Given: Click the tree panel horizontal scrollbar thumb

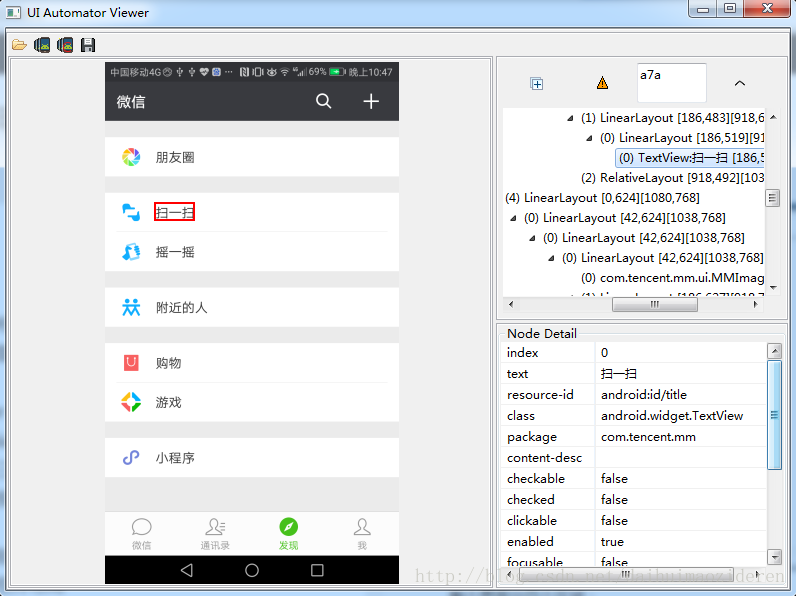Looking at the screenshot, I should click(x=655, y=304).
